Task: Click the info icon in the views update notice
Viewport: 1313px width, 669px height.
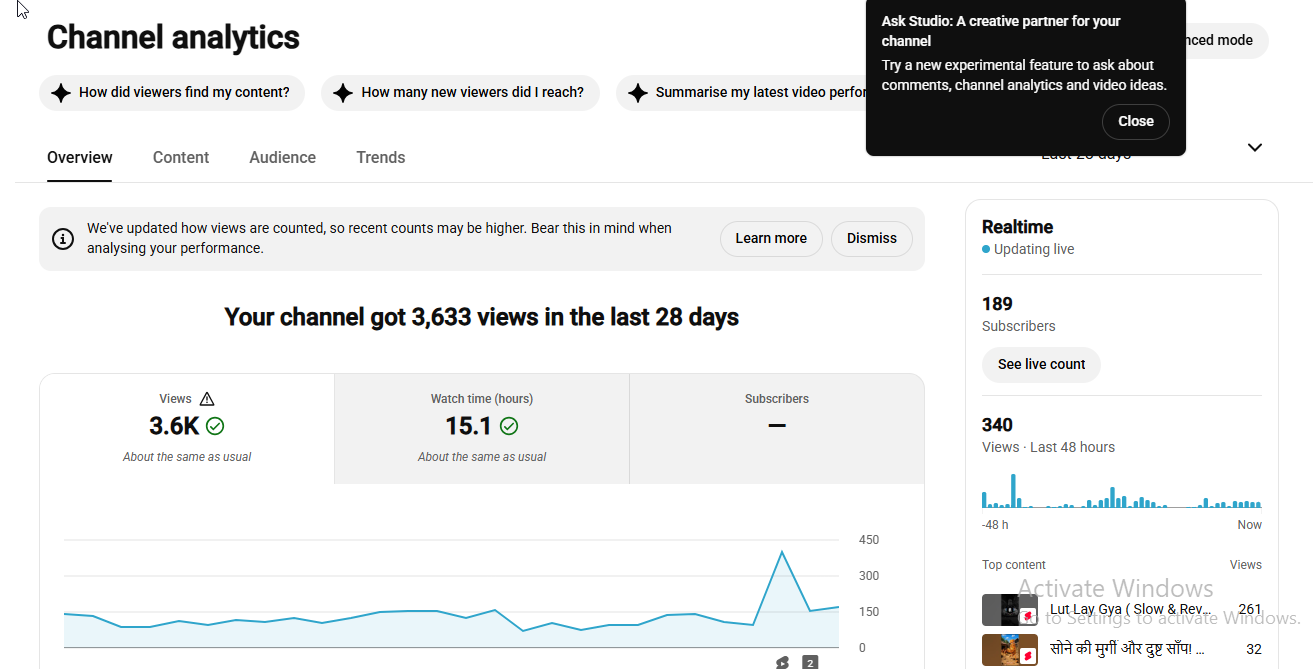Action: pyautogui.click(x=63, y=239)
